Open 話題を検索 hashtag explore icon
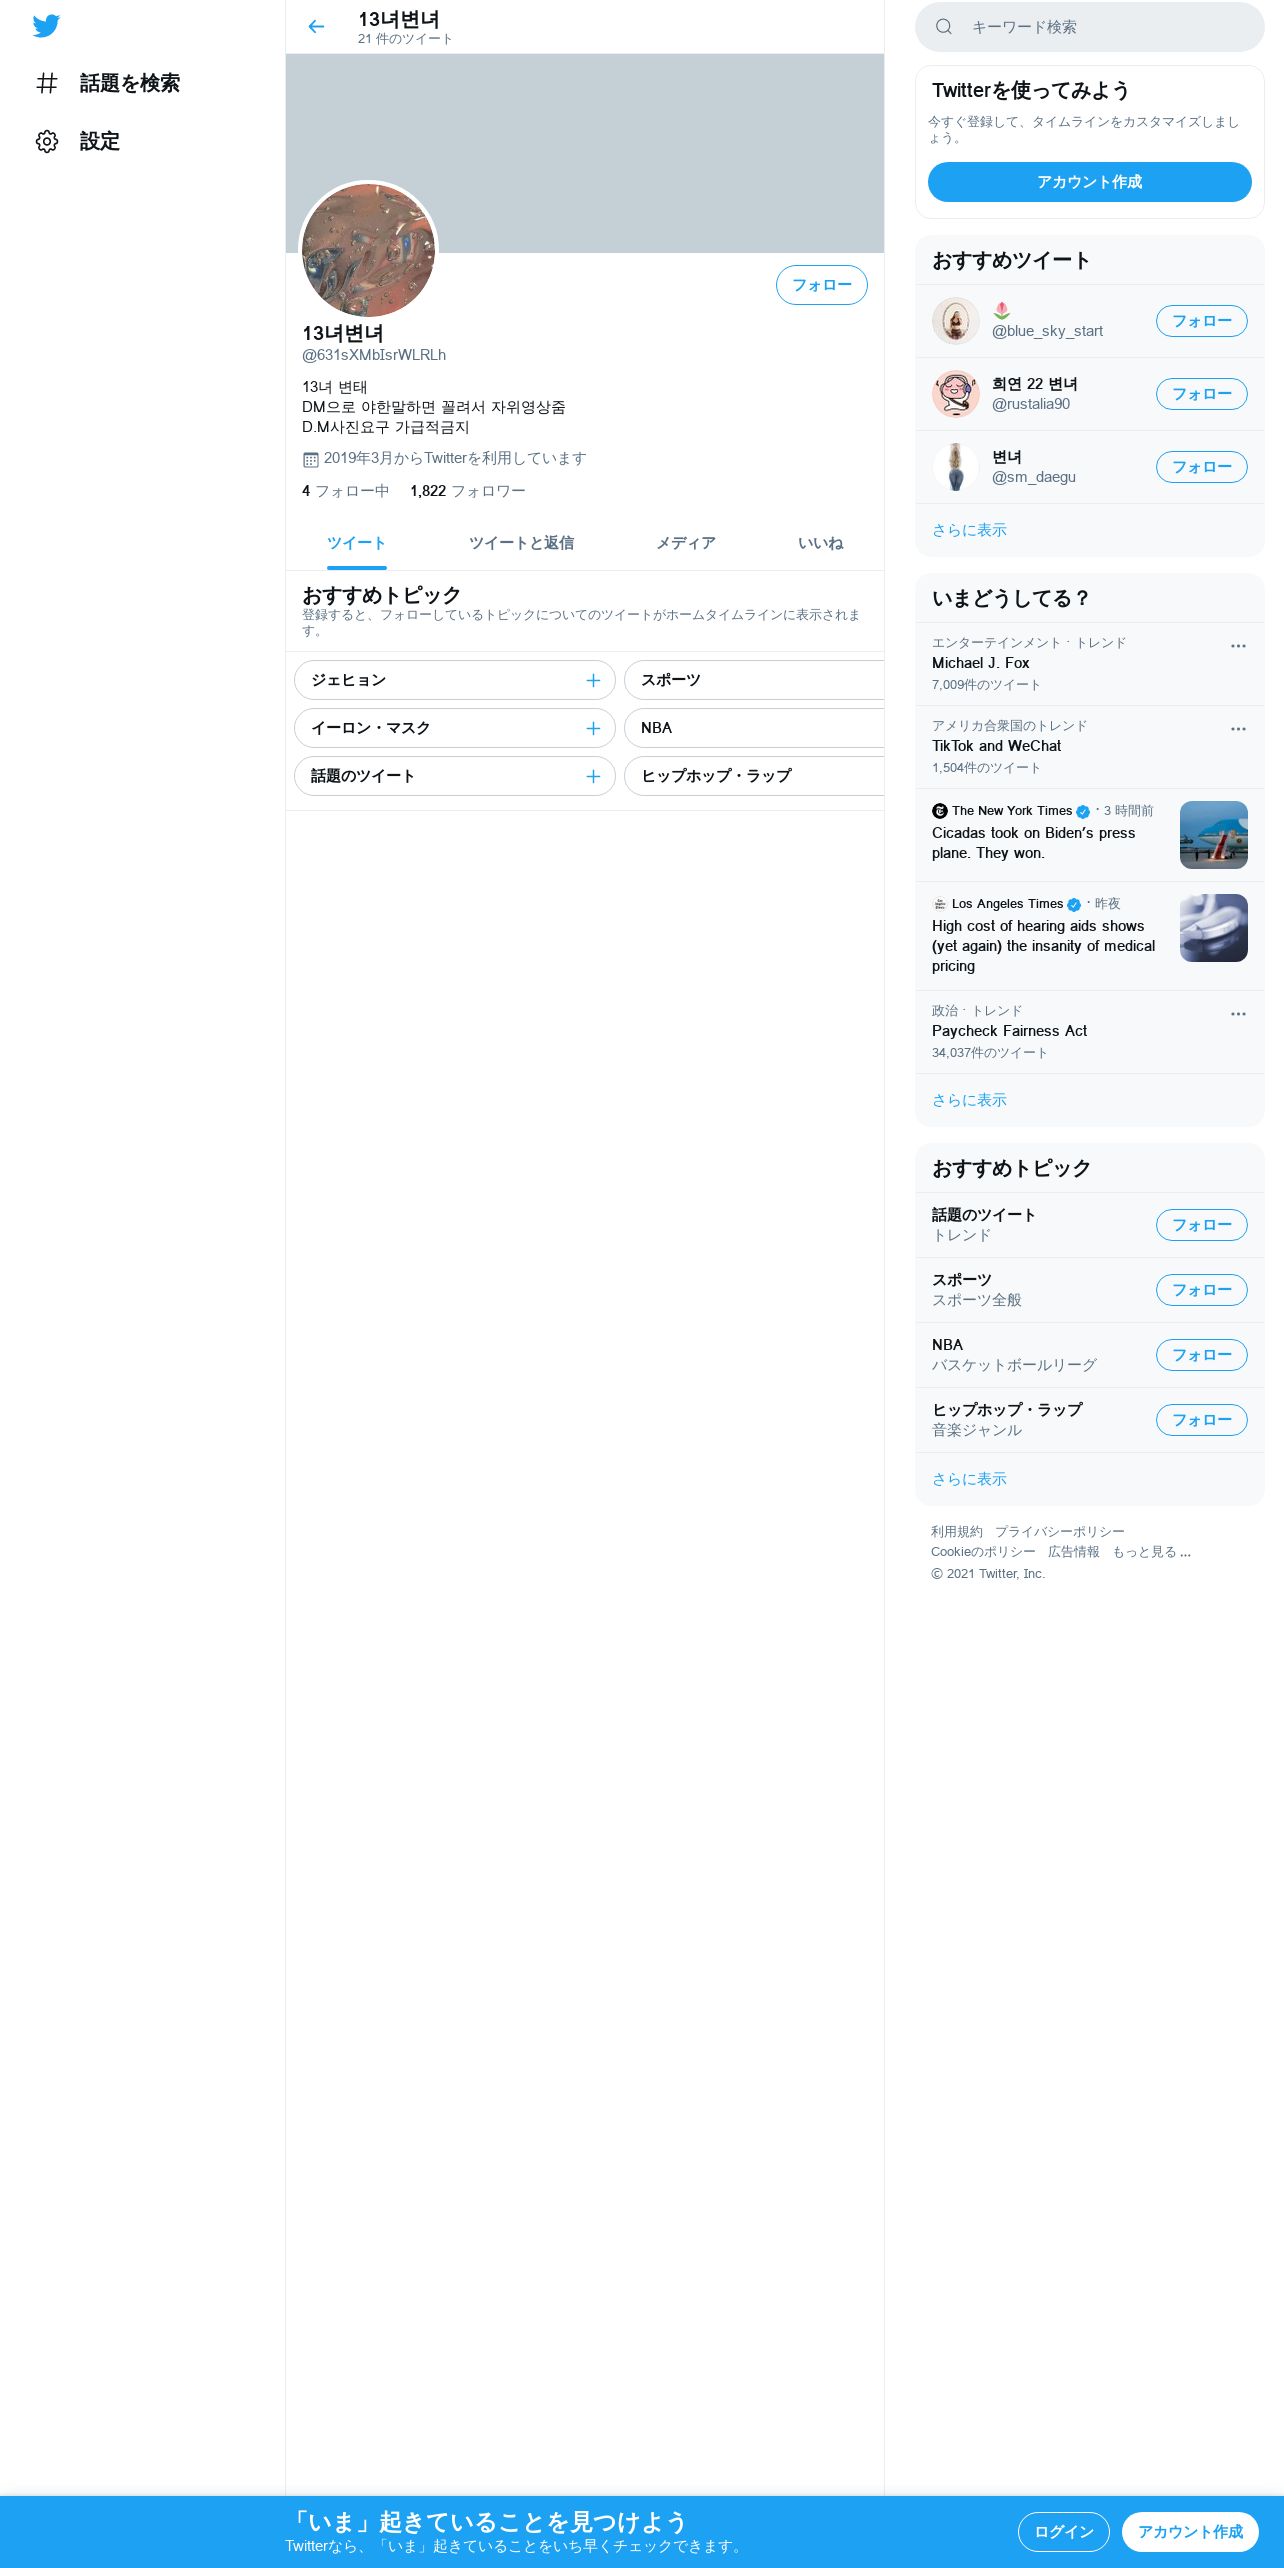Screen dimensions: 1284x2568 pyautogui.click(x=47, y=83)
